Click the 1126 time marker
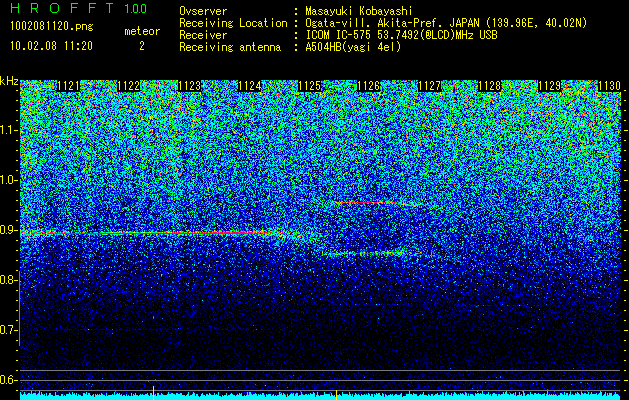 click(x=369, y=86)
